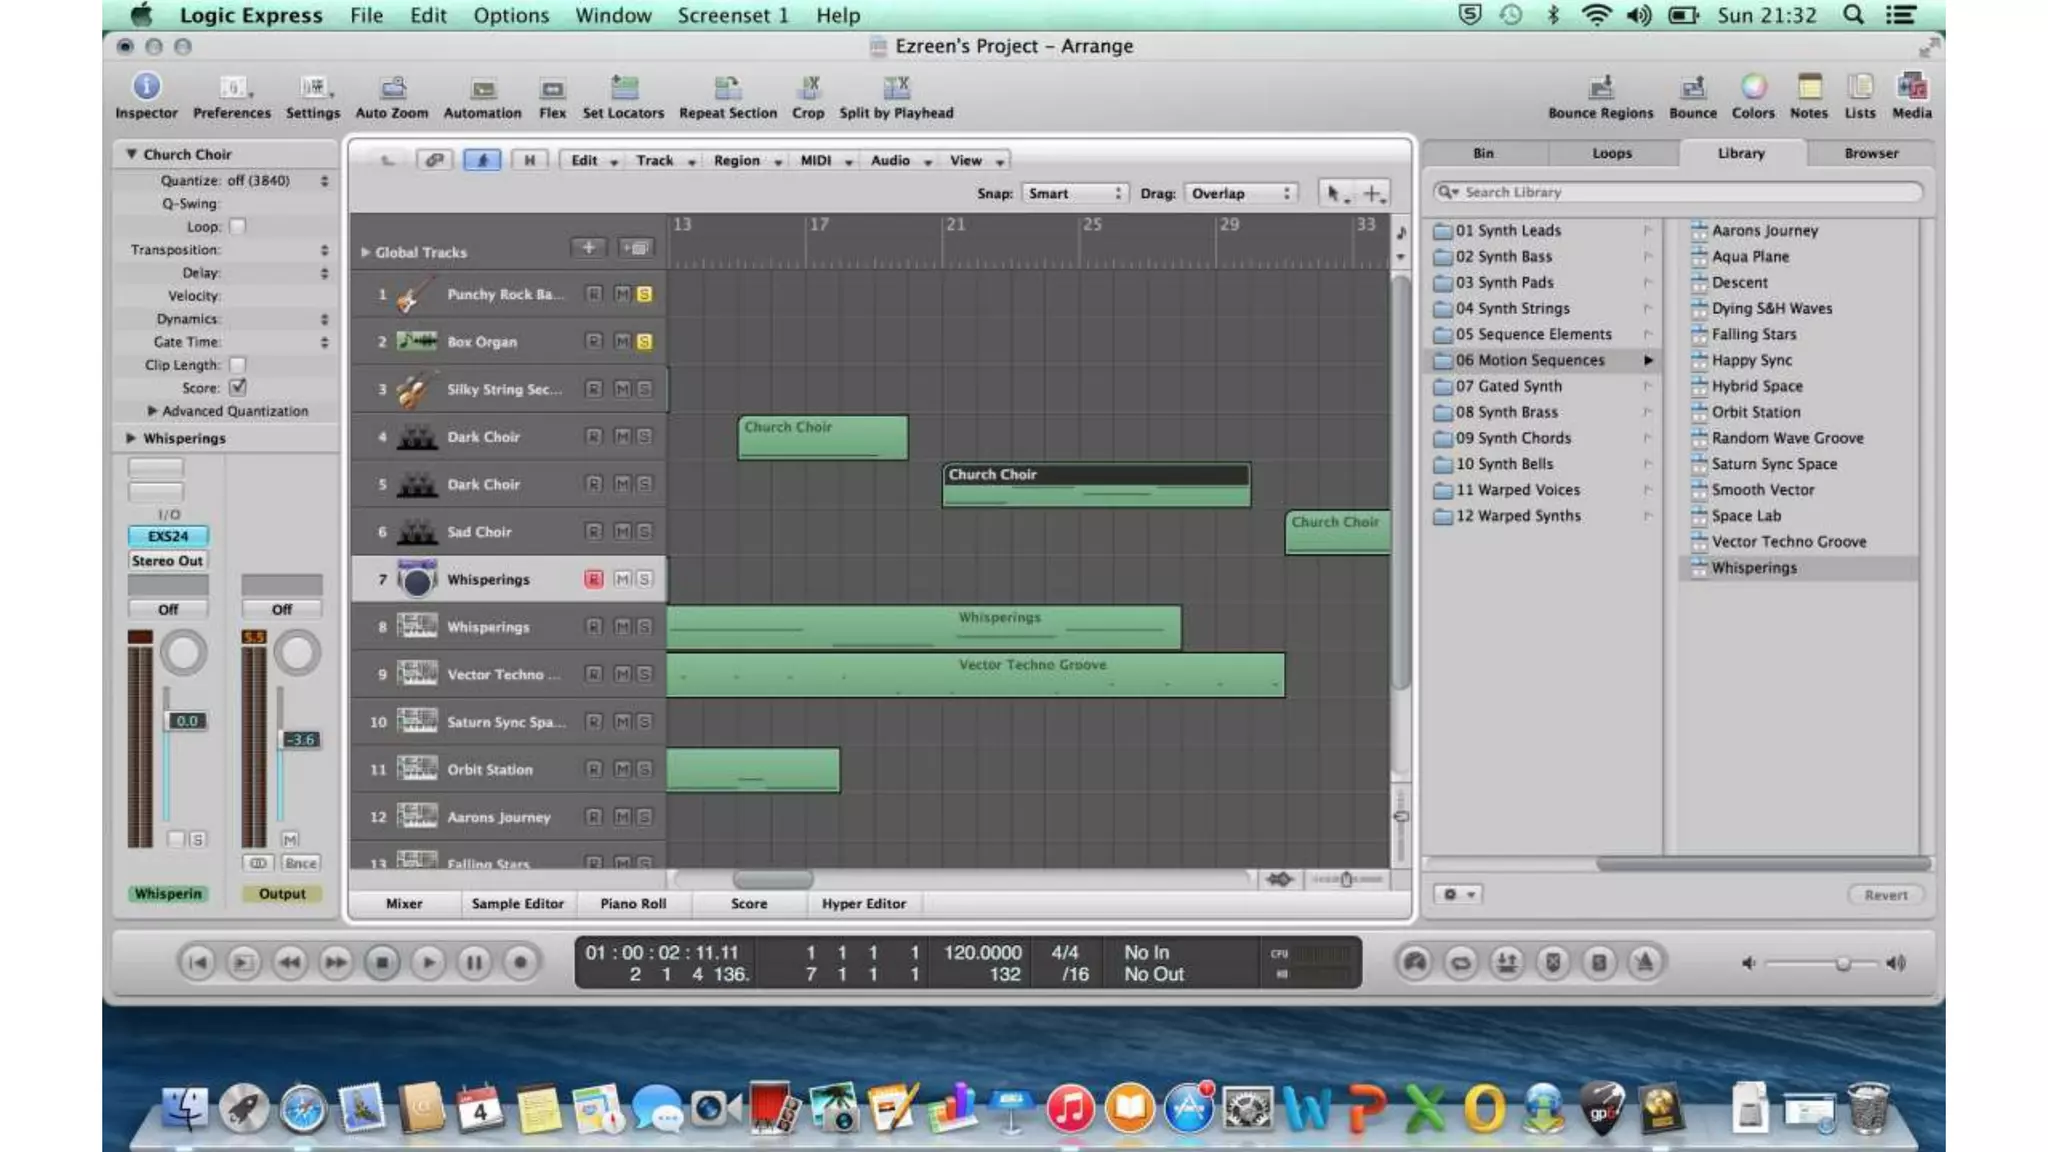The width and height of the screenshot is (2048, 1152).
Task: Open the Piano Roll editor
Action: click(632, 903)
